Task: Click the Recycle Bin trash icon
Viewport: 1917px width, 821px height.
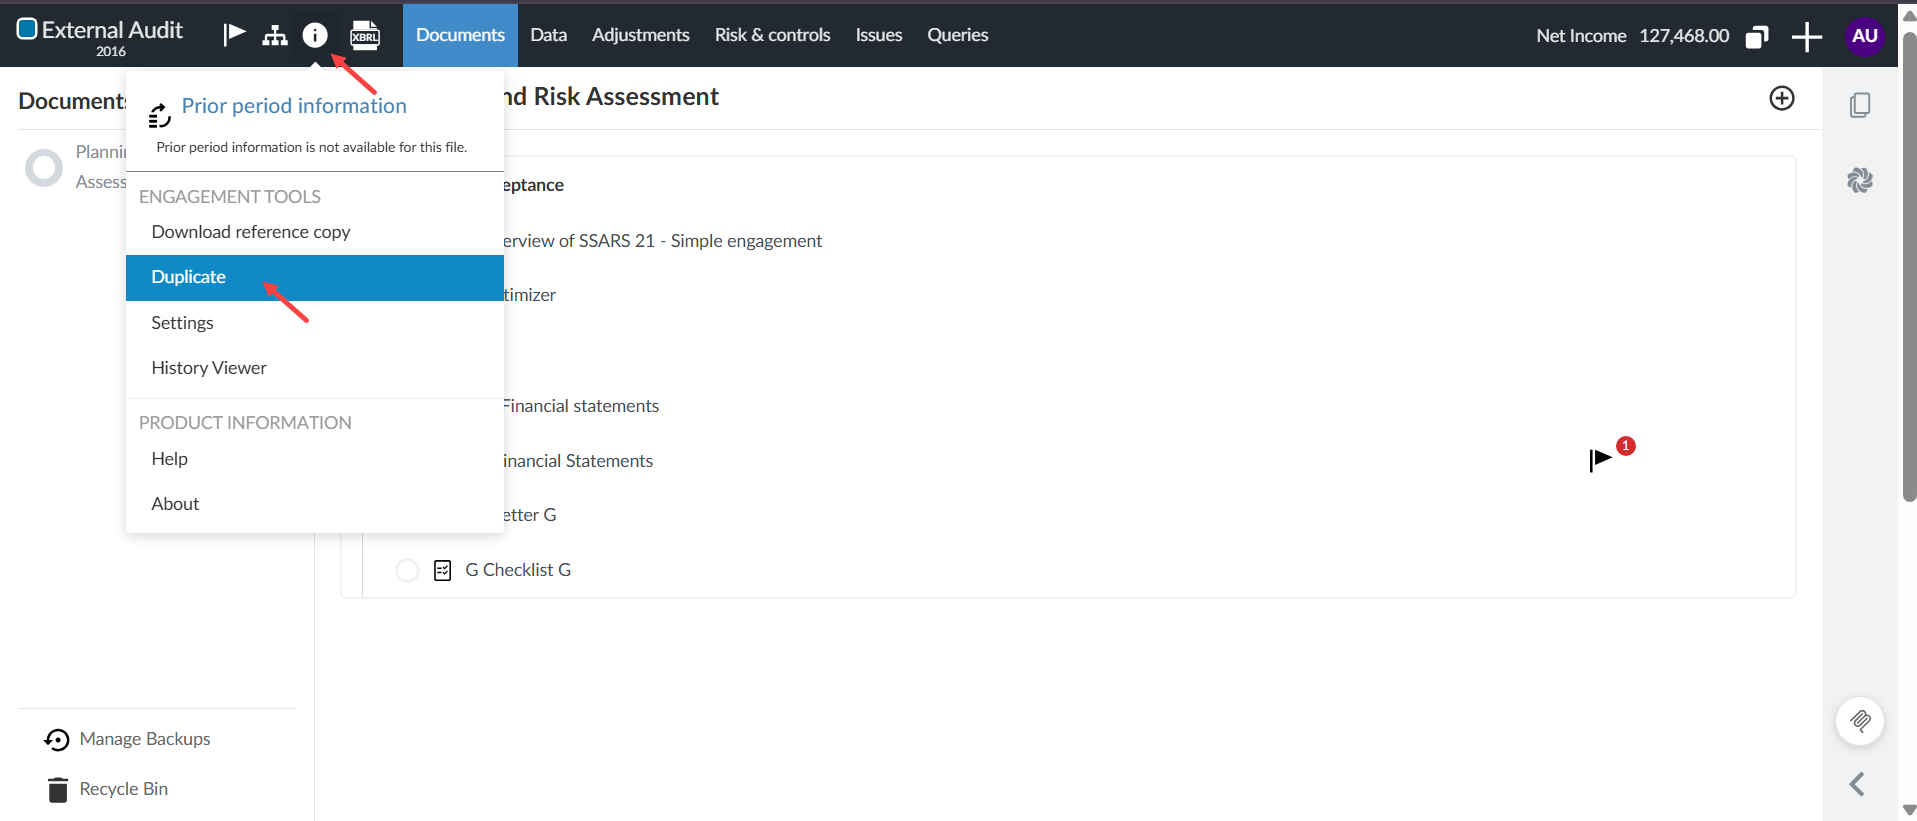Action: point(58,790)
